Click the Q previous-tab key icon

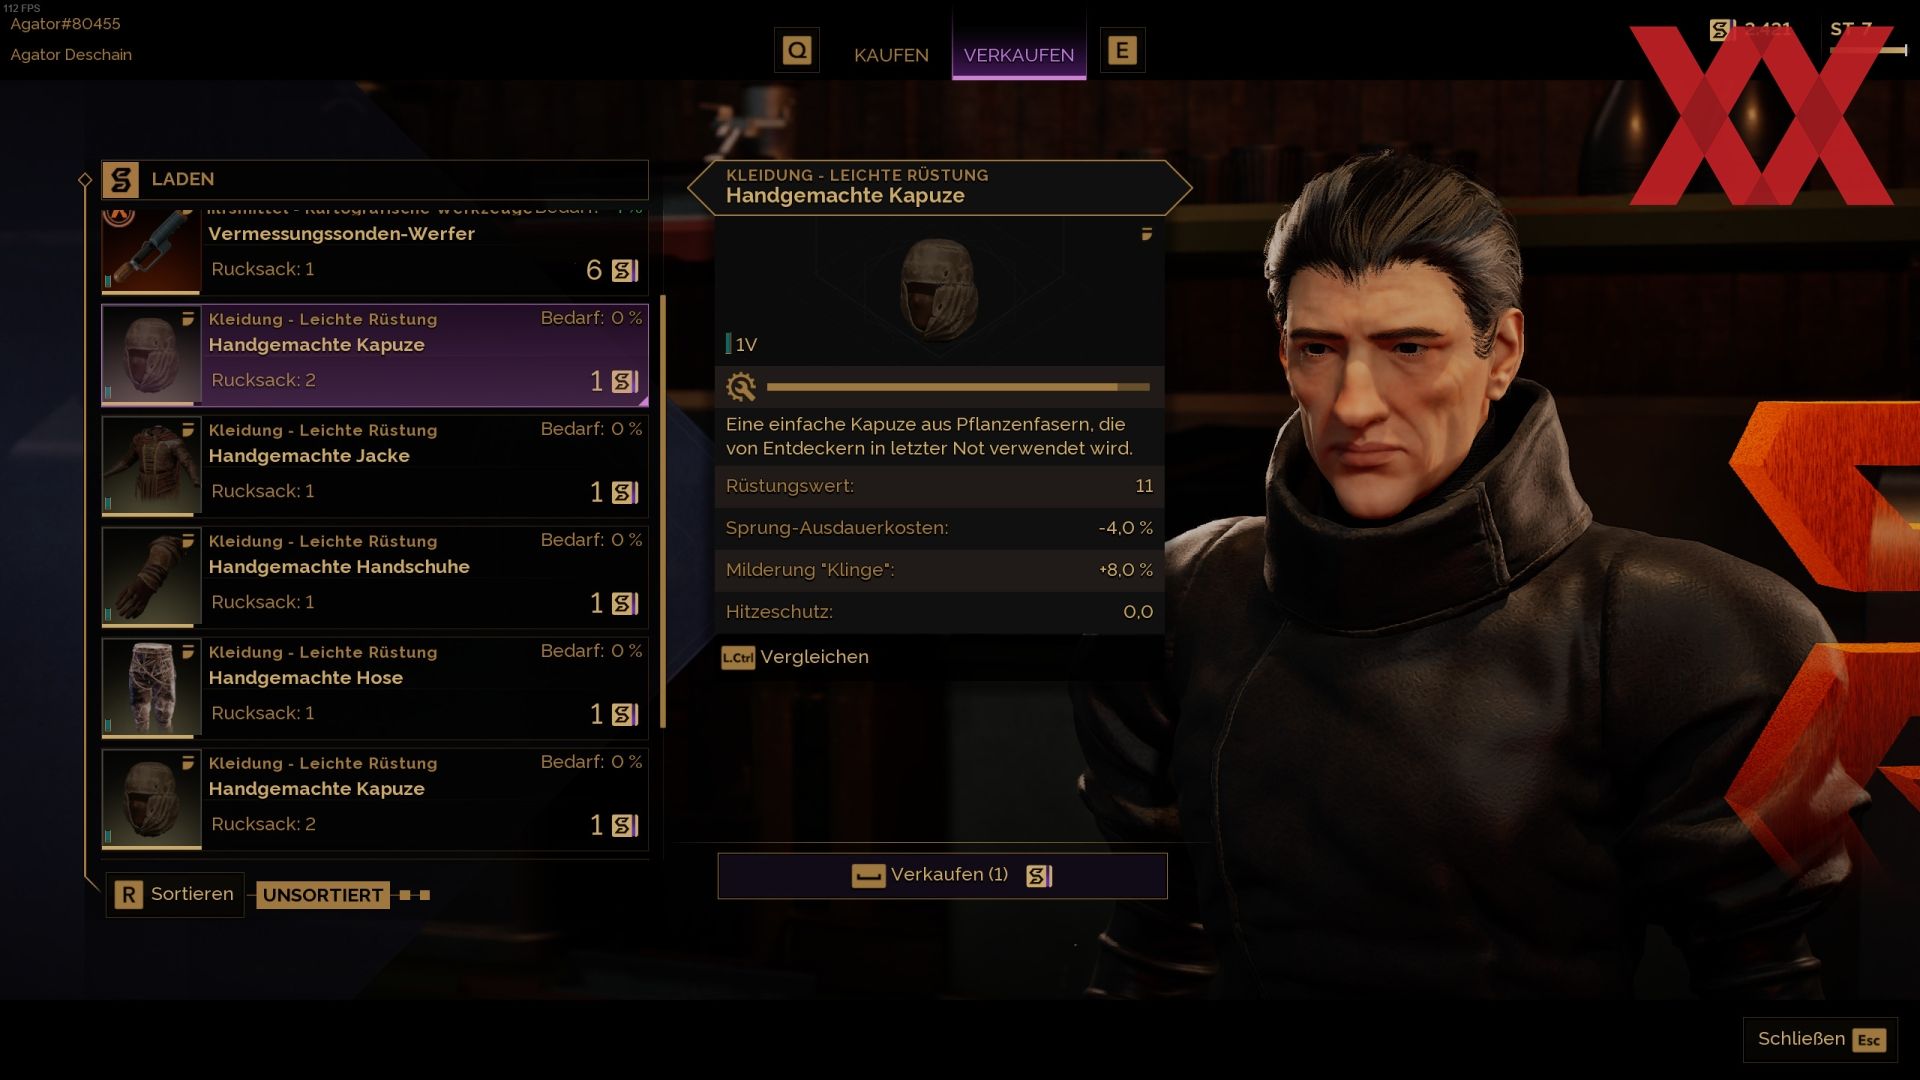click(797, 50)
